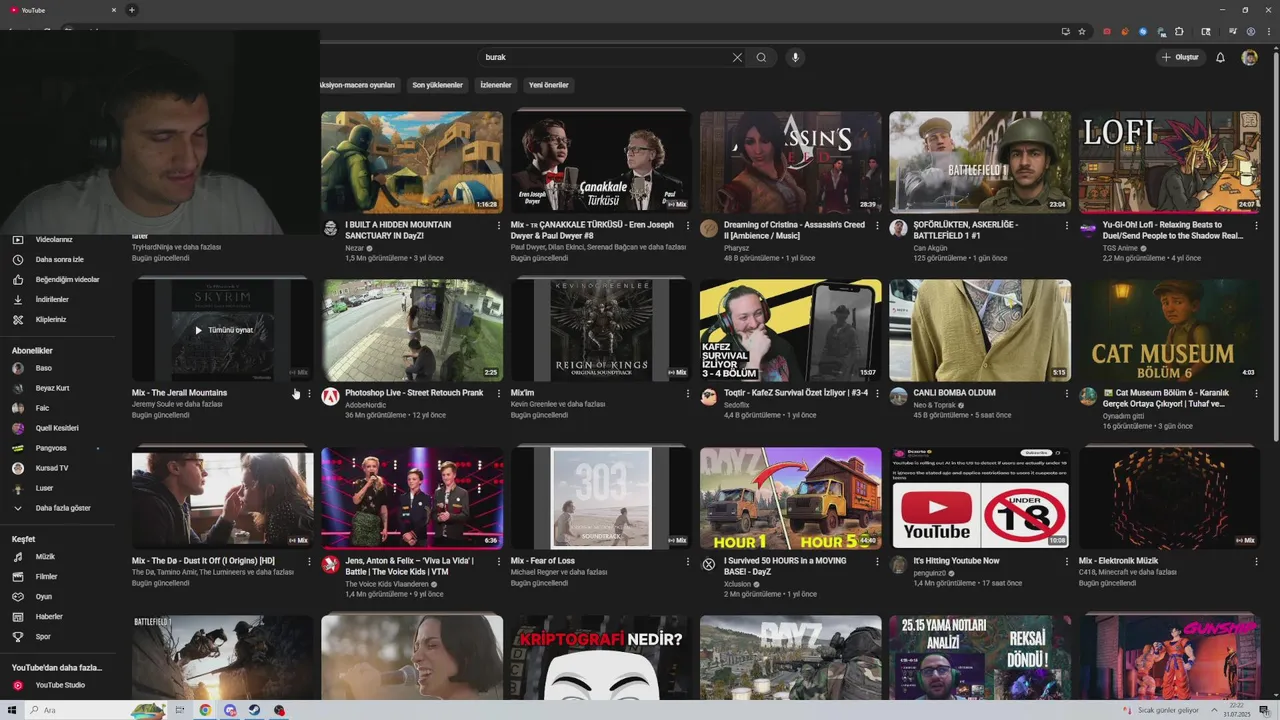Select 'Aksiyon-macera oyunları' filter chip
This screenshot has height=720, width=1280.
coord(358,85)
